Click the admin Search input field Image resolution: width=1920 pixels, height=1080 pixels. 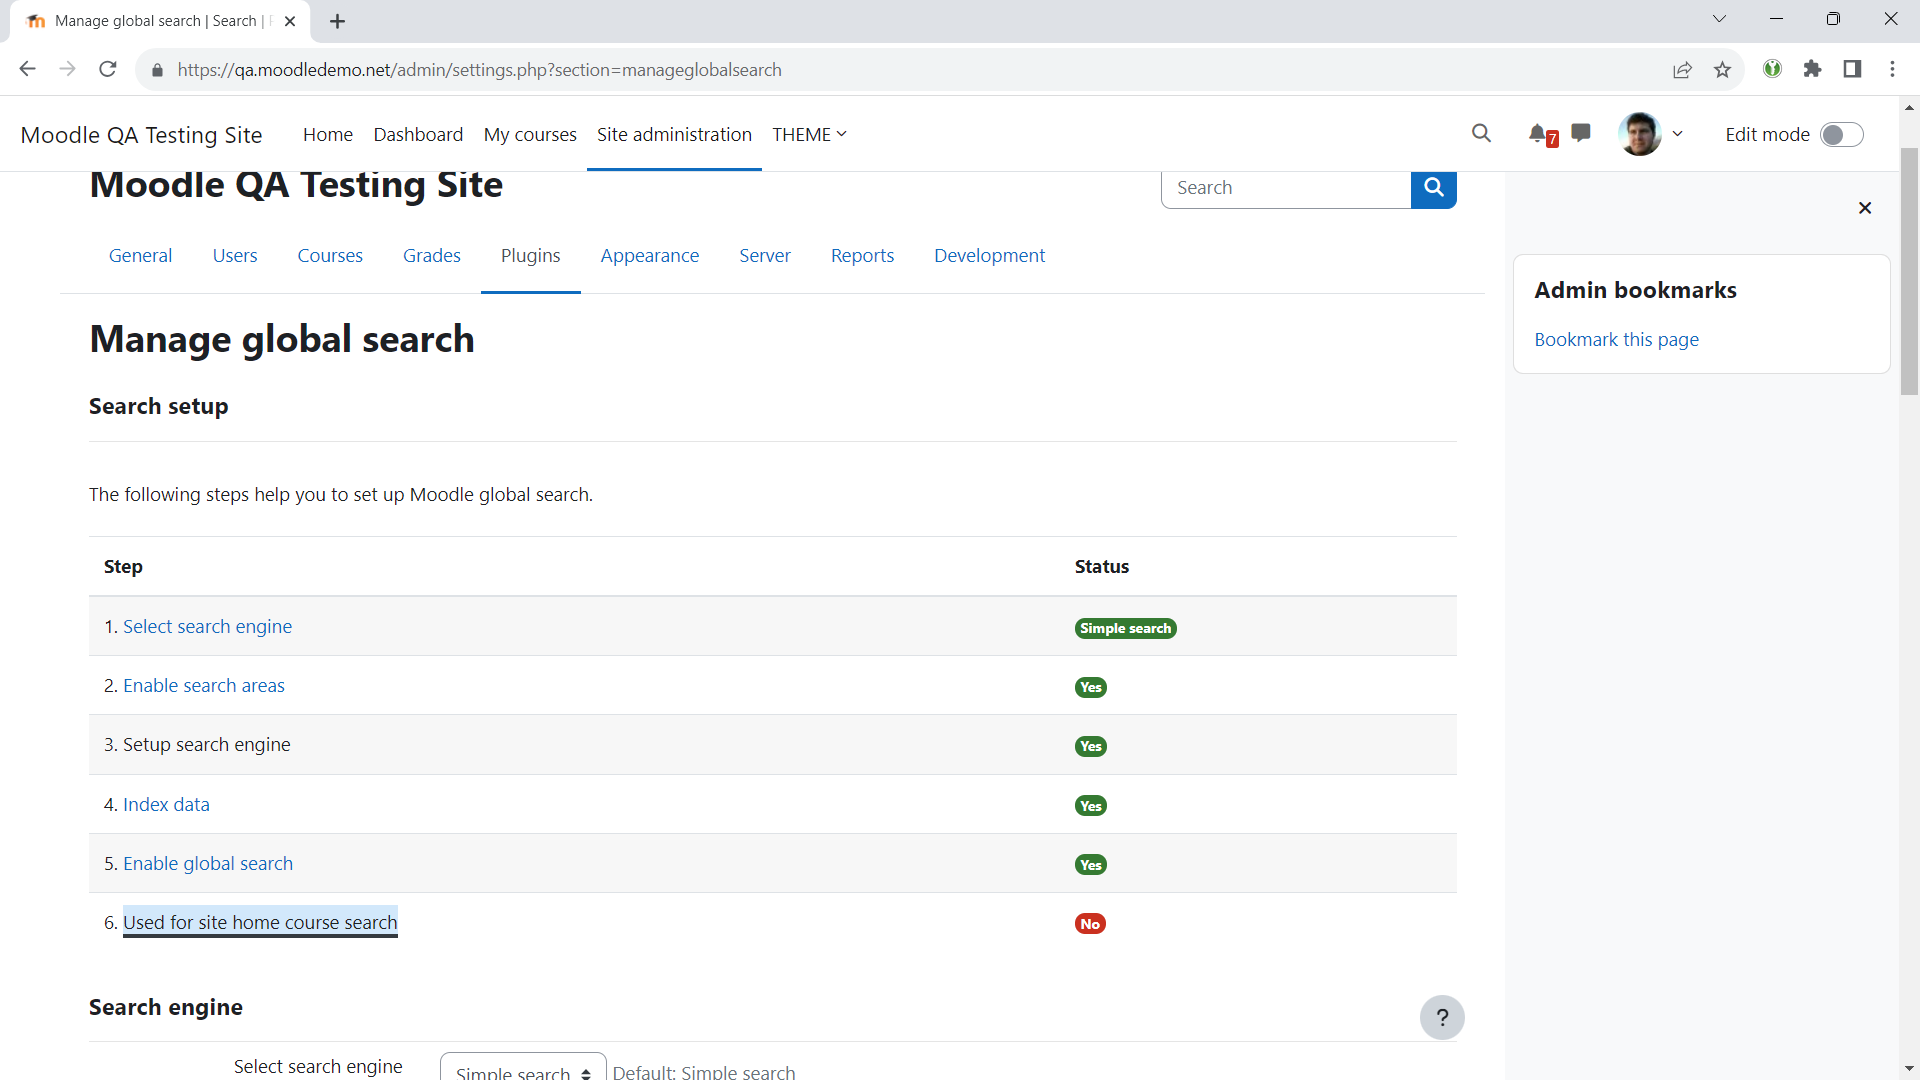pyautogui.click(x=1286, y=188)
